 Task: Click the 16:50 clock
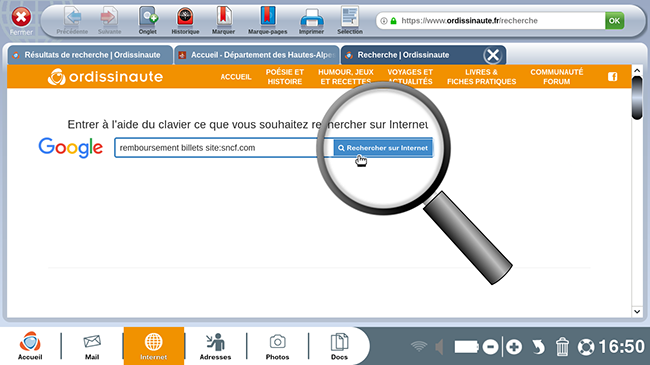(x=621, y=346)
